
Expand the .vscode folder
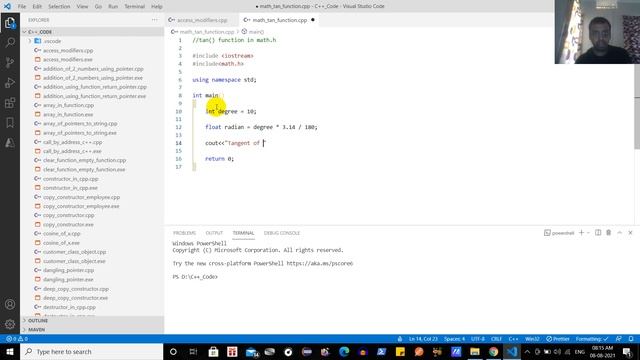tap(92, 41)
